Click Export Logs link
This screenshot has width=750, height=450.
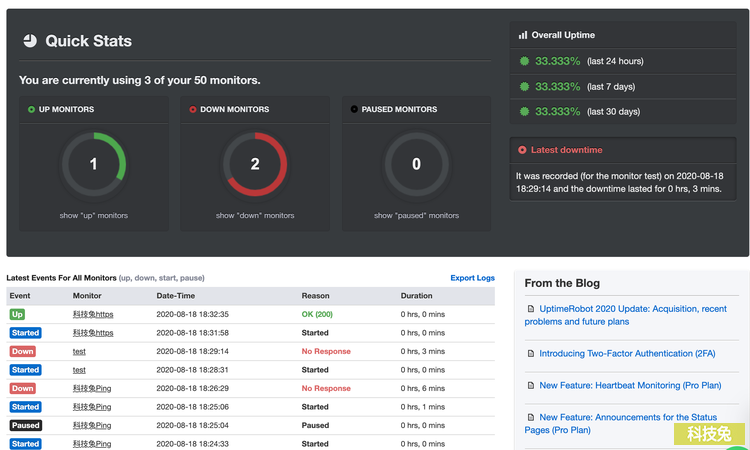click(473, 278)
